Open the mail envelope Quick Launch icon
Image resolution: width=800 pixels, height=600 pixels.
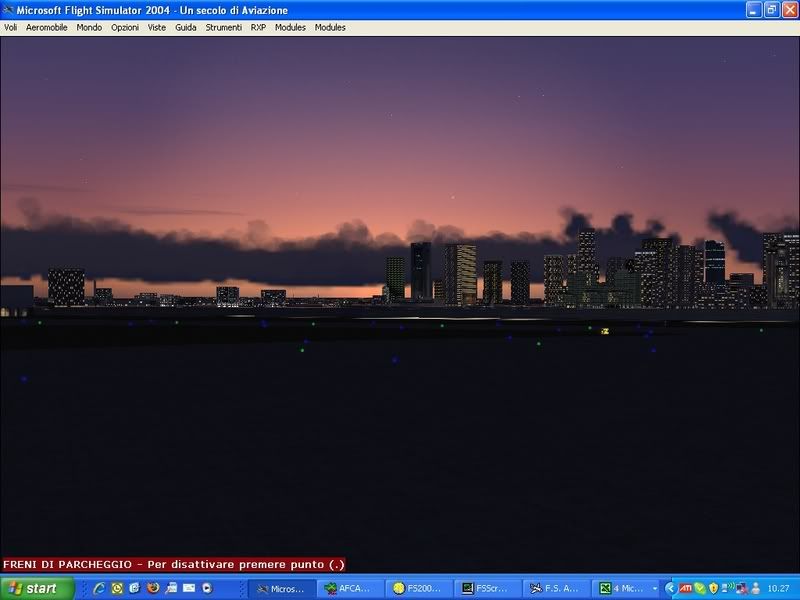[189, 588]
